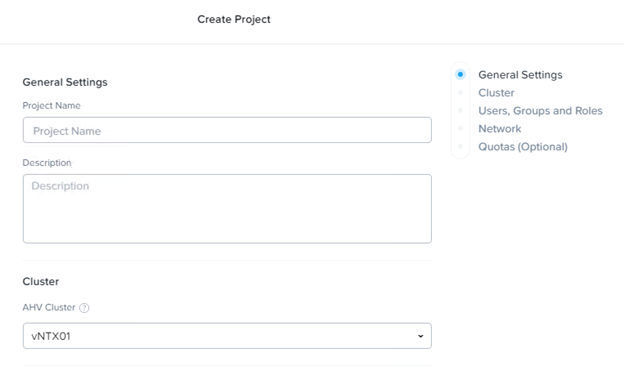Screen dimensions: 624x366
Task: Click the Cluster section heading
Action: pos(41,281)
